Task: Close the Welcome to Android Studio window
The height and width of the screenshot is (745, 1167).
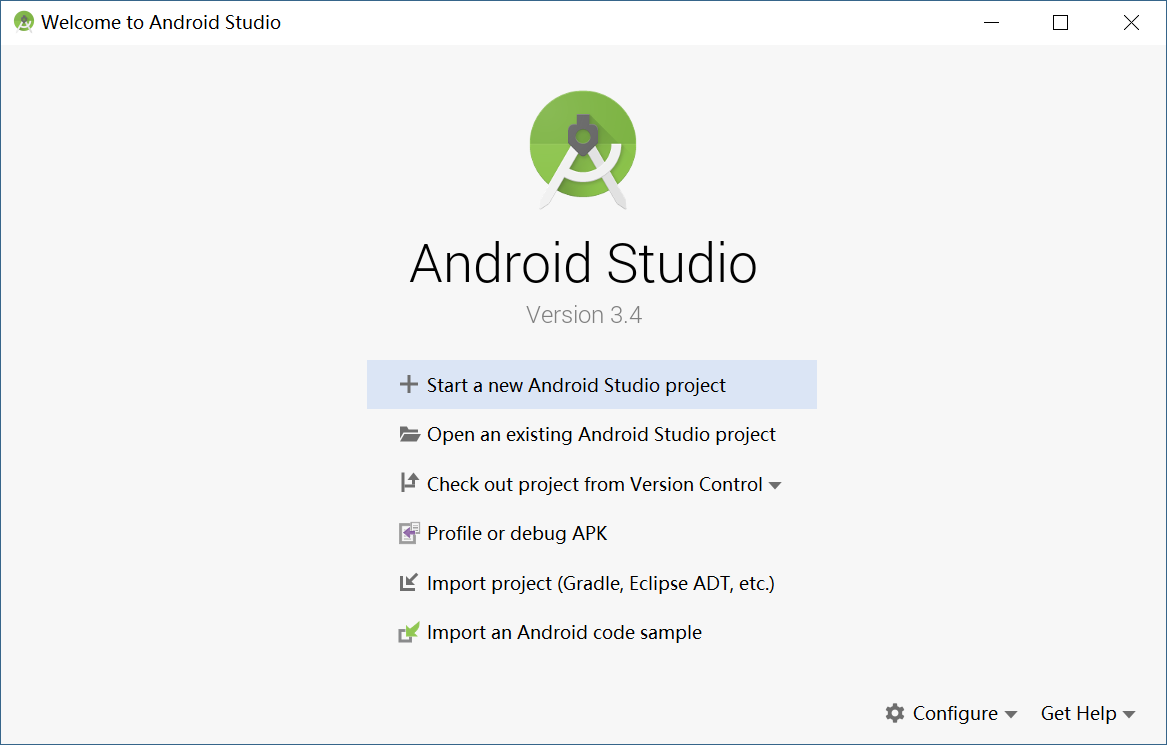Action: (1131, 22)
